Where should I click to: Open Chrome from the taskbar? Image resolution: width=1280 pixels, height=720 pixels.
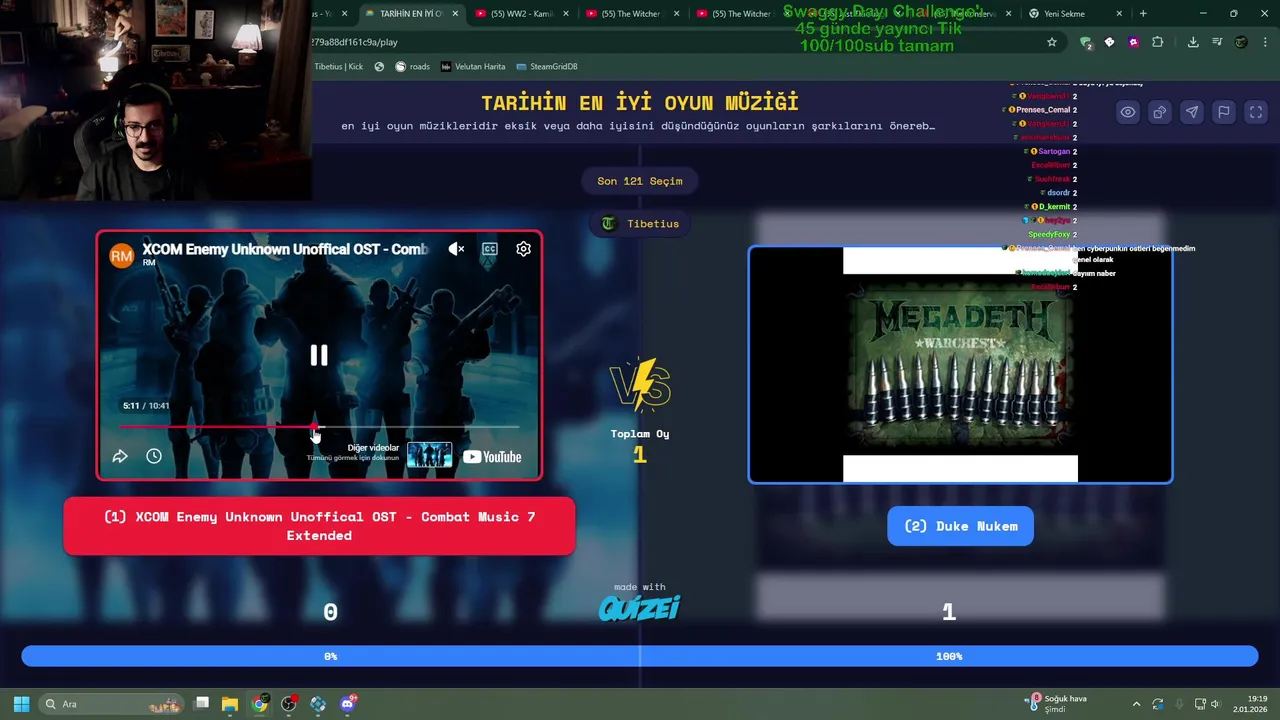tap(259, 704)
